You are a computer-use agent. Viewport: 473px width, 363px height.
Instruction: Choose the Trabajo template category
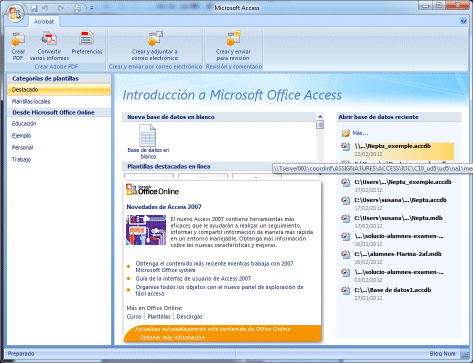[x=21, y=160]
